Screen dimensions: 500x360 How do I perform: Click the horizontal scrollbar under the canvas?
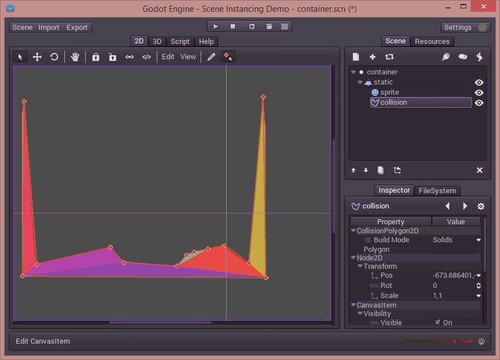click(x=160, y=323)
